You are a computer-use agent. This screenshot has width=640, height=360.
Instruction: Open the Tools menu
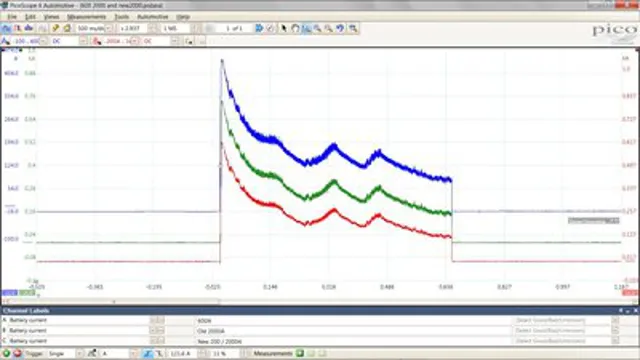pyautogui.click(x=122, y=17)
